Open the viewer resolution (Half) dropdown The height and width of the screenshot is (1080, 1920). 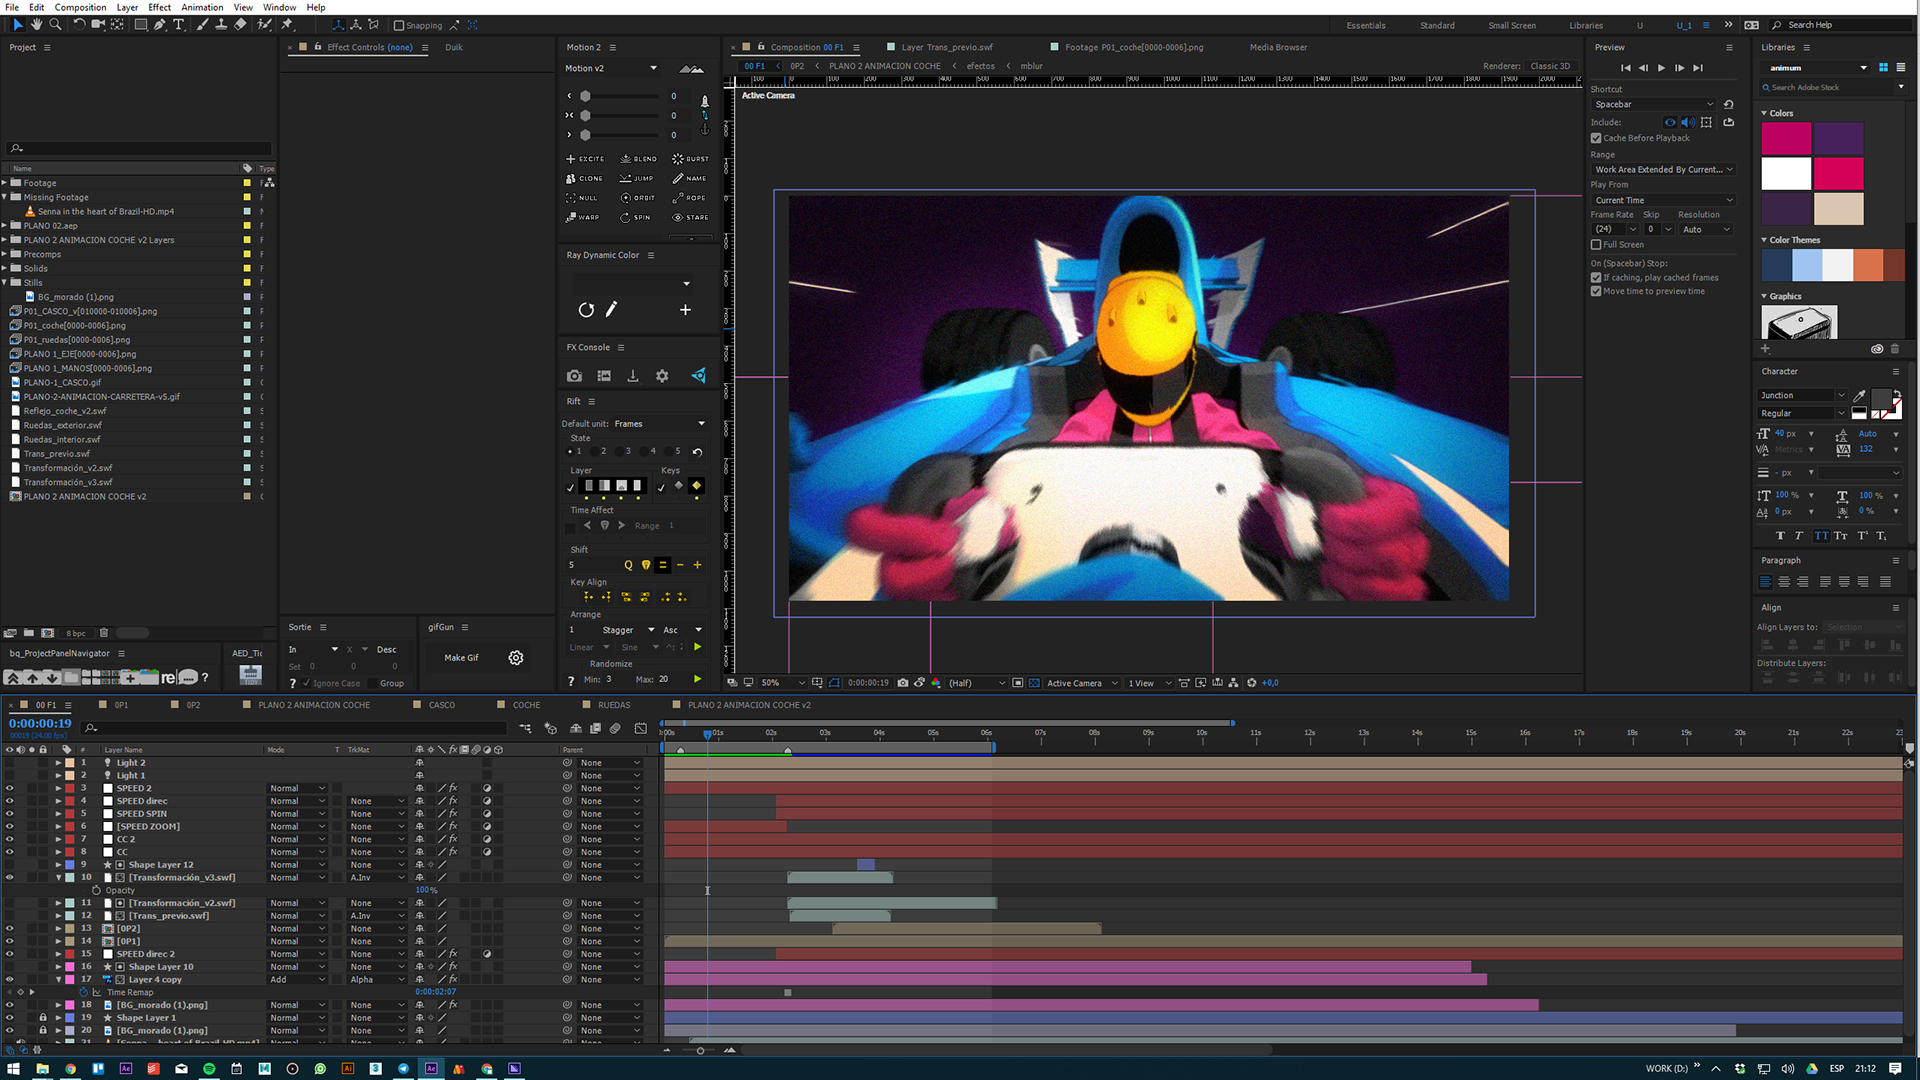pyautogui.click(x=976, y=683)
